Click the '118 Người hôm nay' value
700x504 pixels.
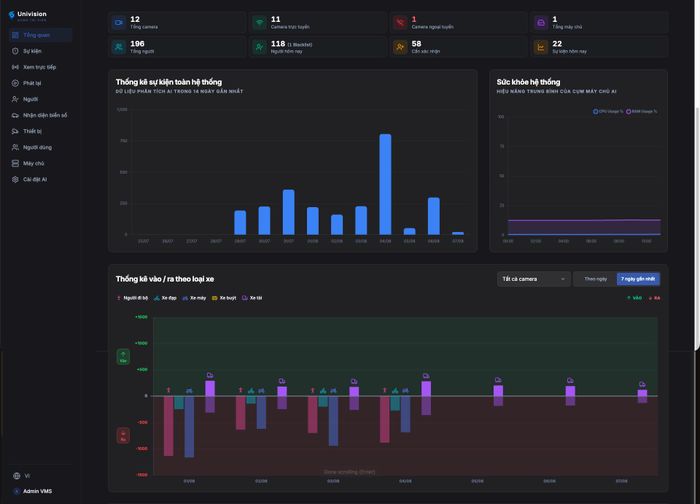(278, 44)
